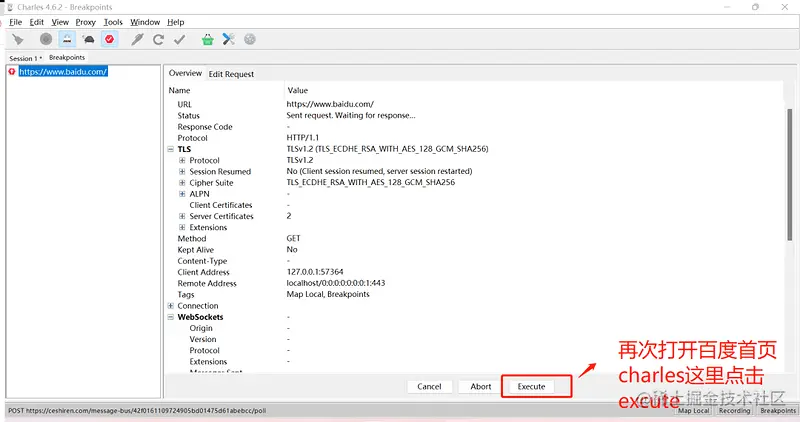Toggle the red Breakpoints toolbar icon
Image resolution: width=800 pixels, height=422 pixels.
[109, 39]
